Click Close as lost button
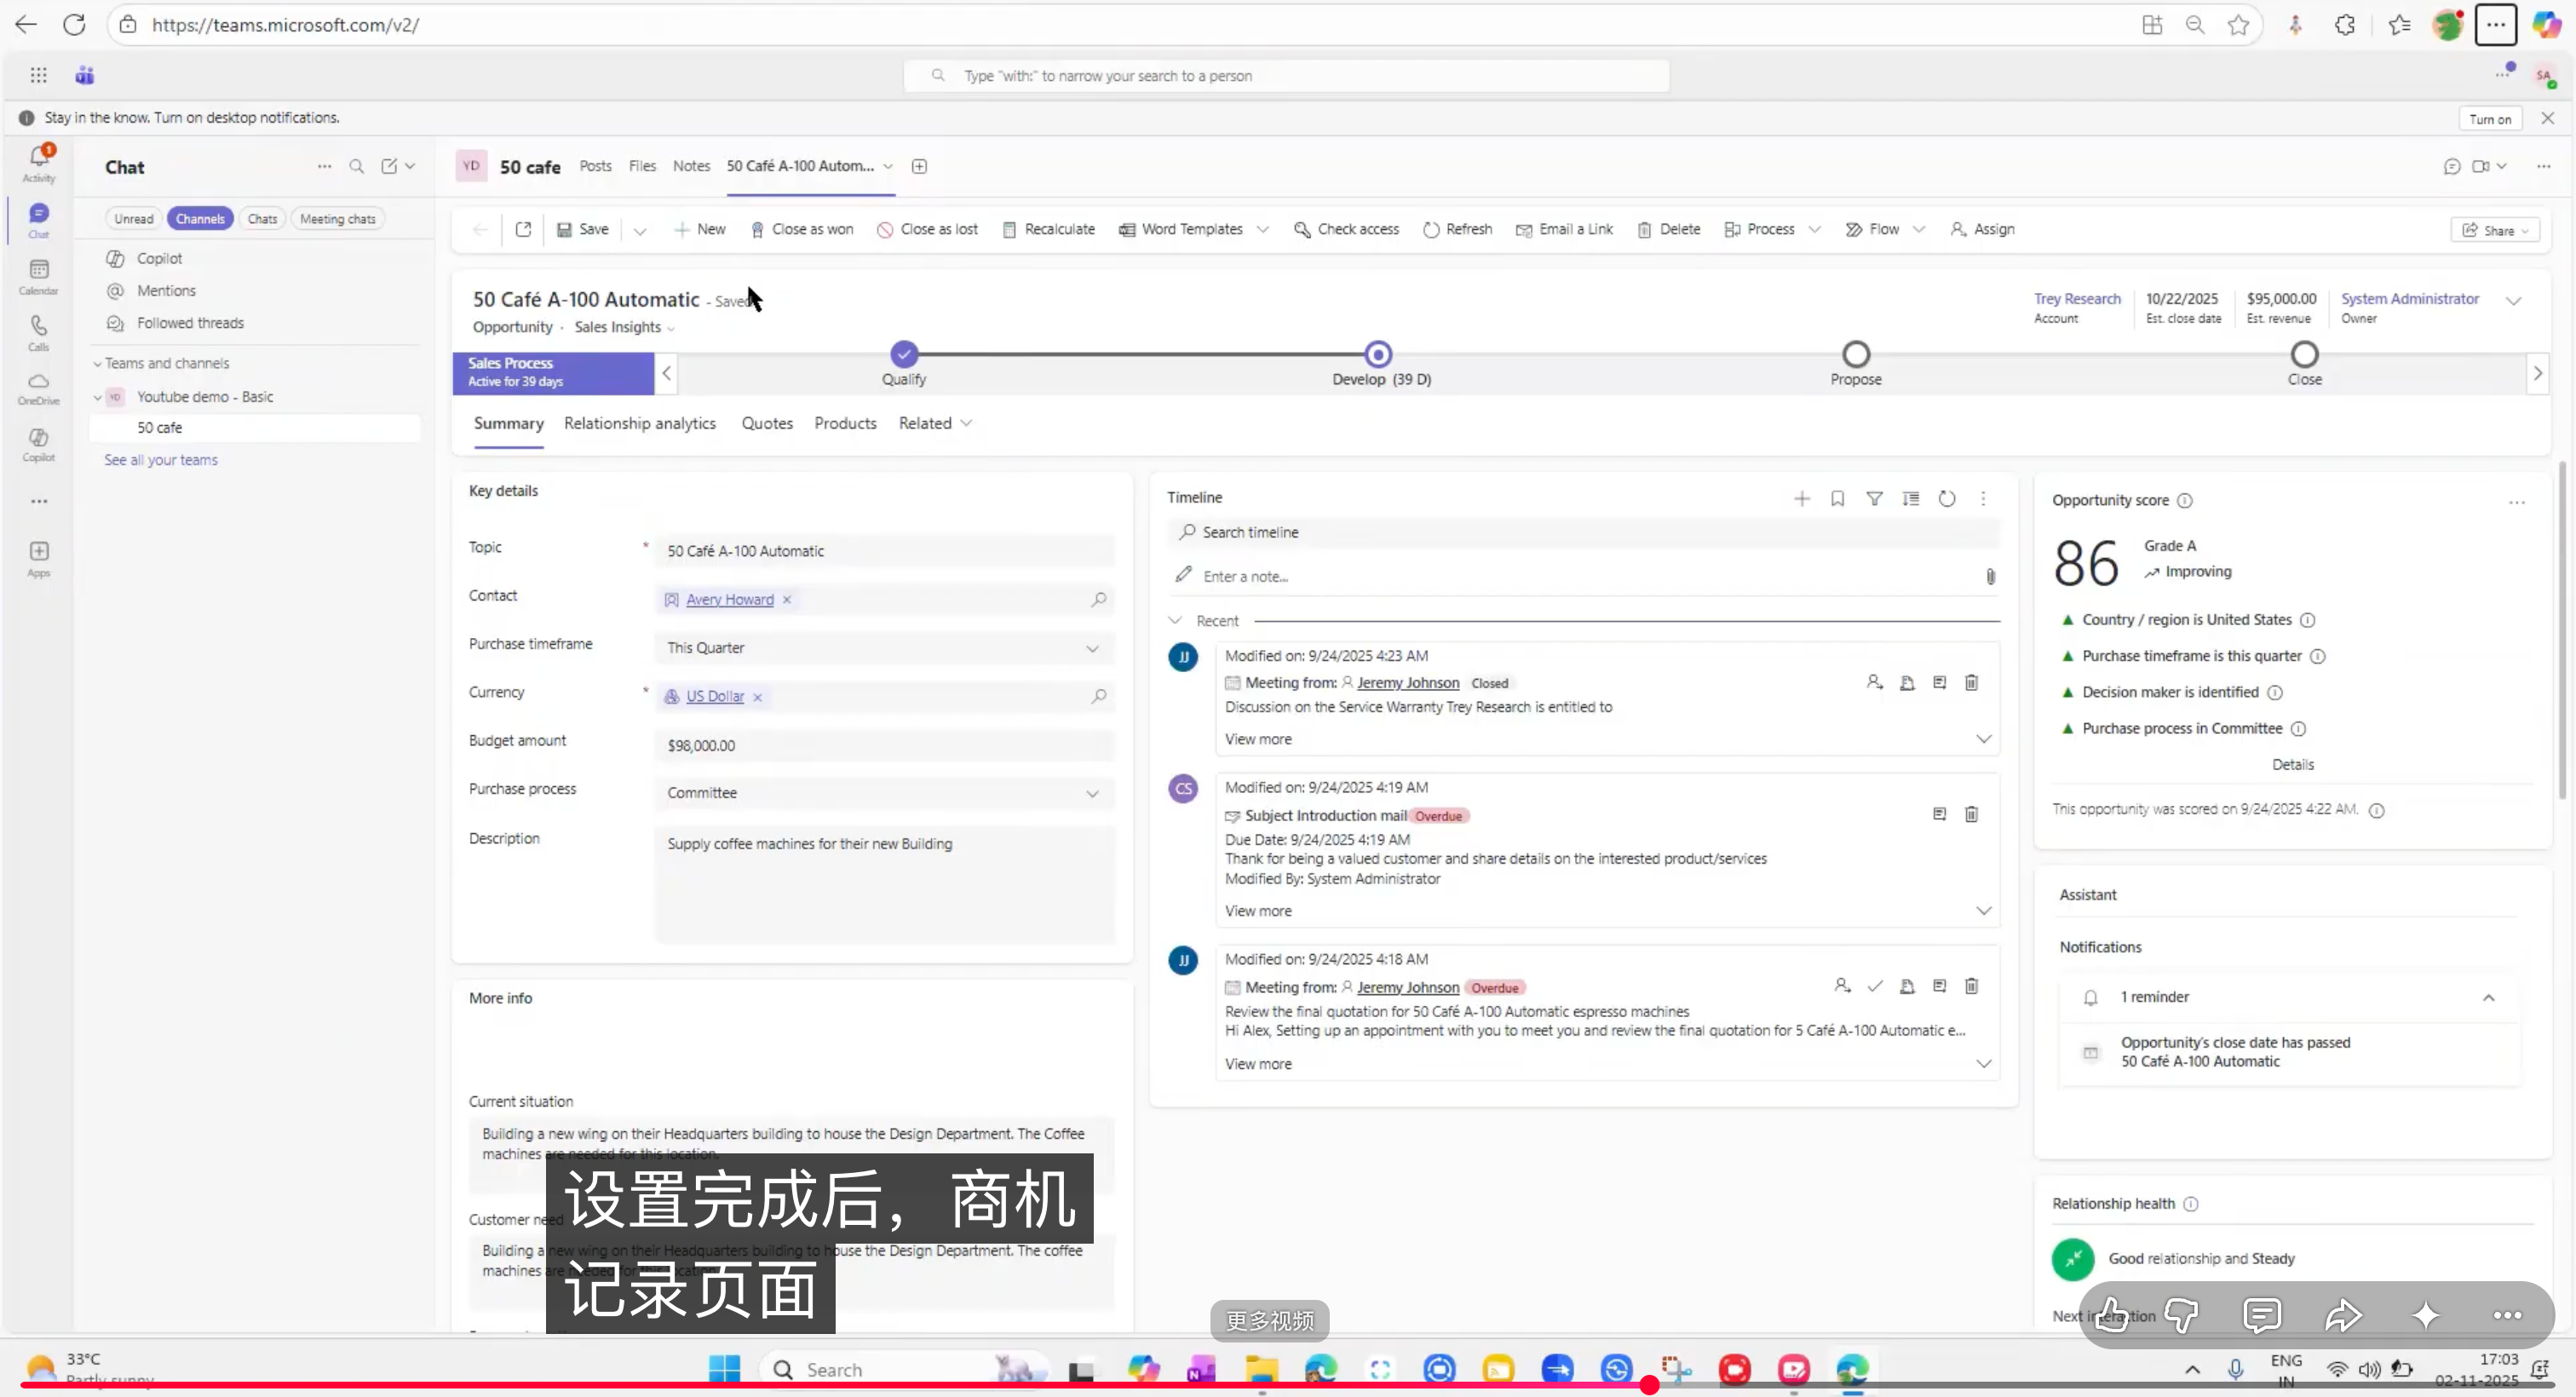The height and width of the screenshot is (1397, 2576). coord(927,229)
